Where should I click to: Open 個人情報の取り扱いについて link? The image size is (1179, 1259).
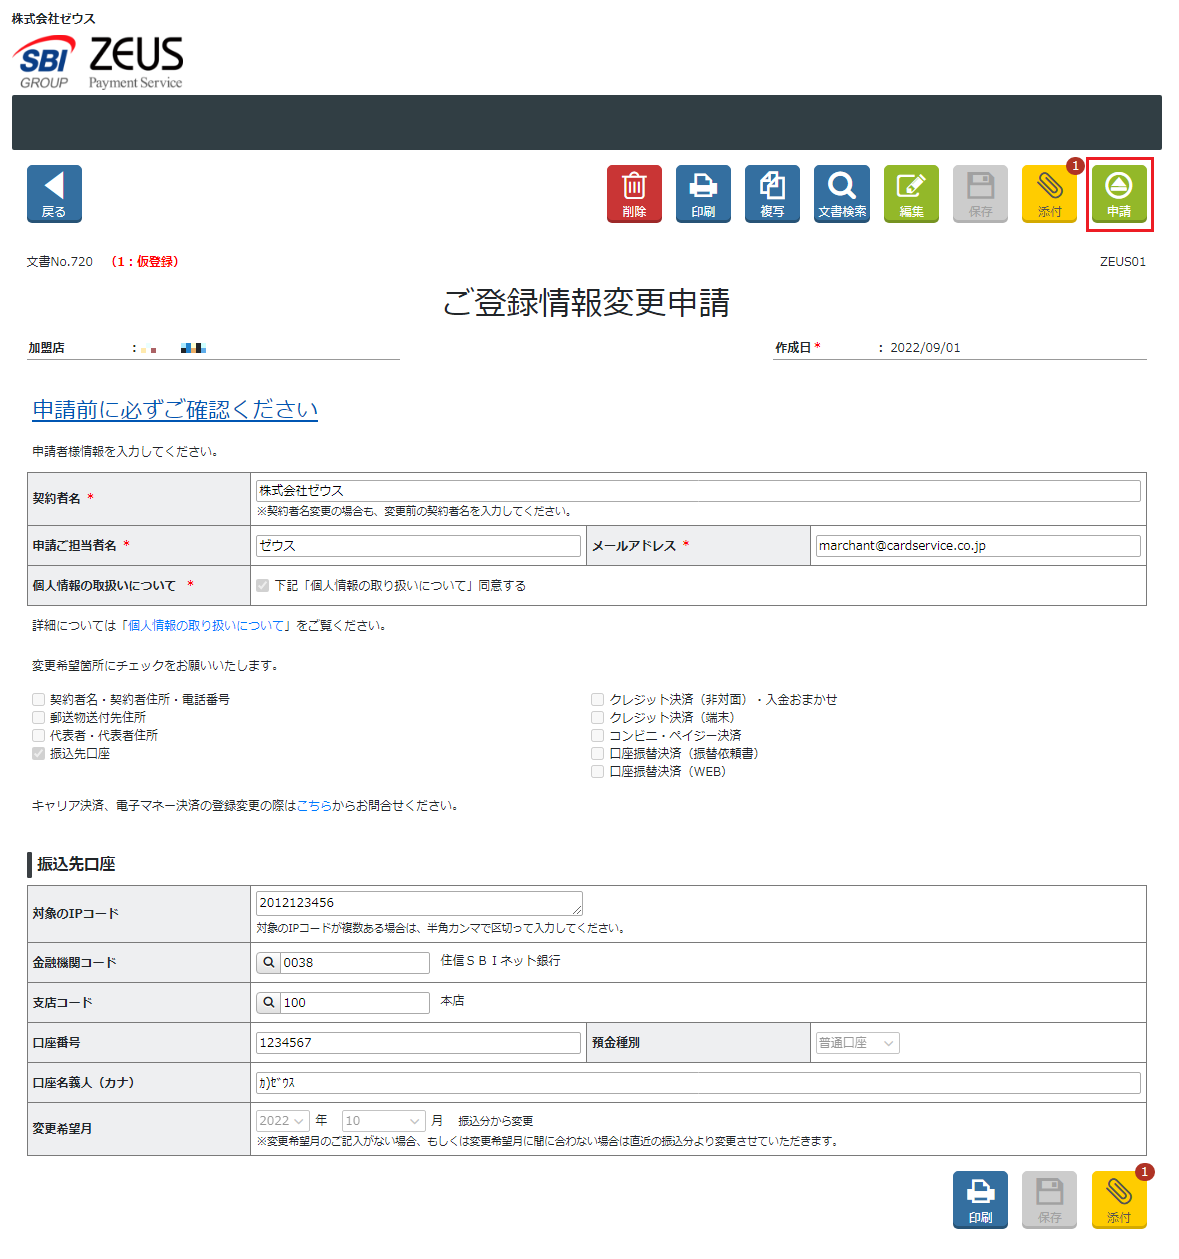pyautogui.click(x=206, y=625)
